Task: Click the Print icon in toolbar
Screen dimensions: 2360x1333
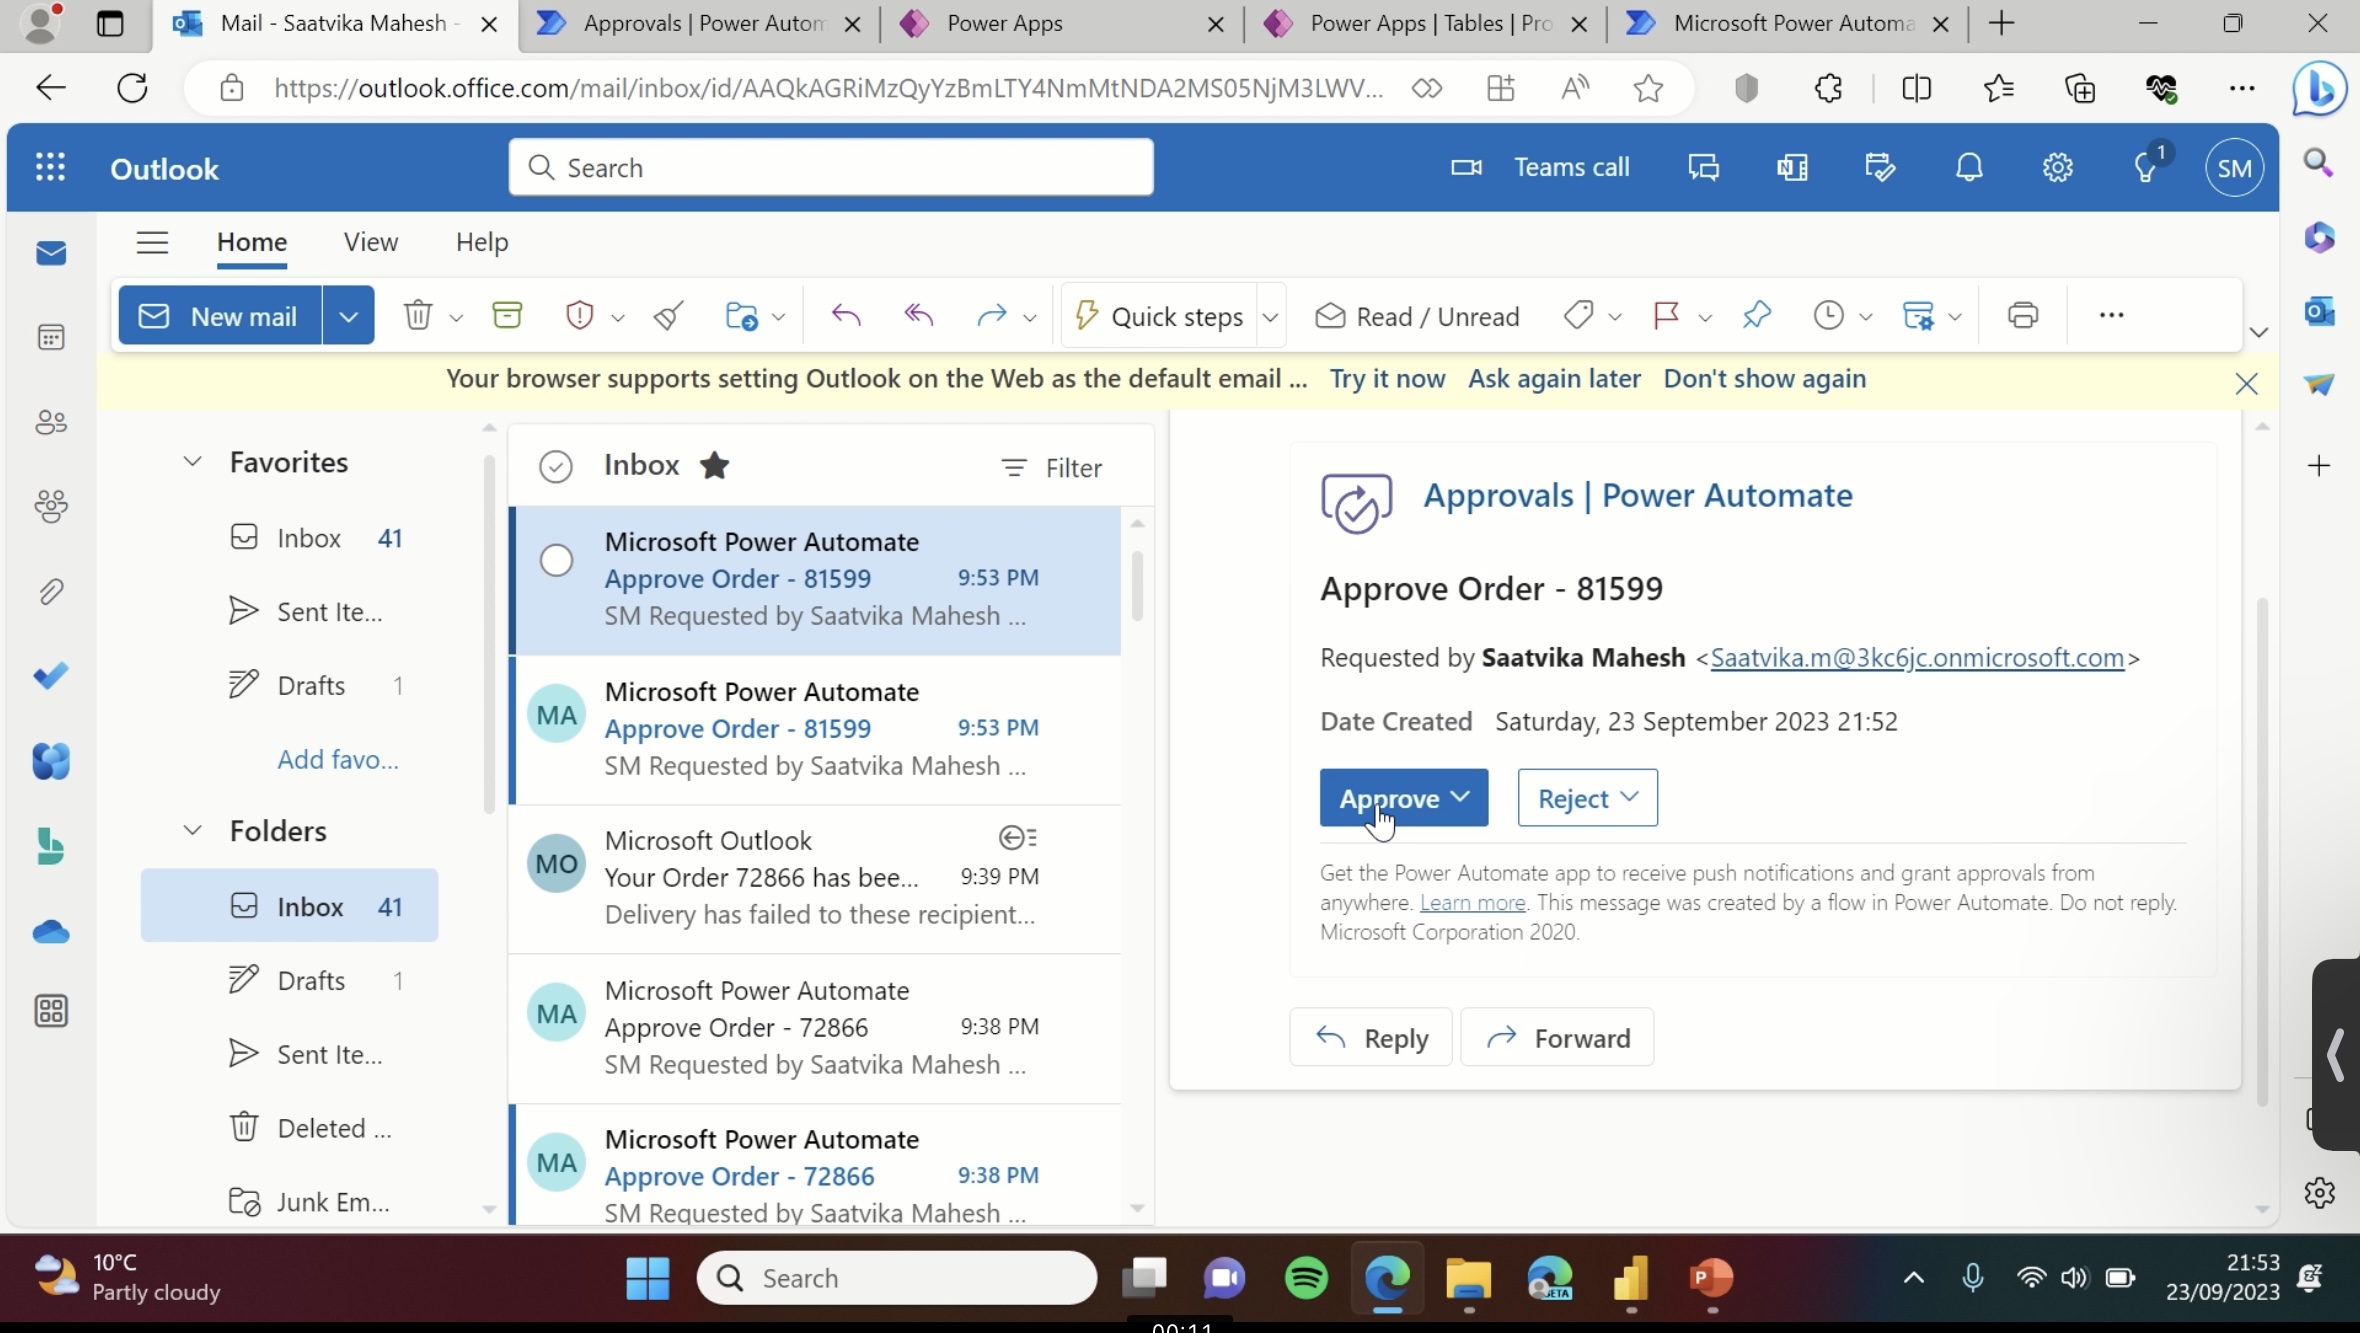Action: click(x=2022, y=316)
